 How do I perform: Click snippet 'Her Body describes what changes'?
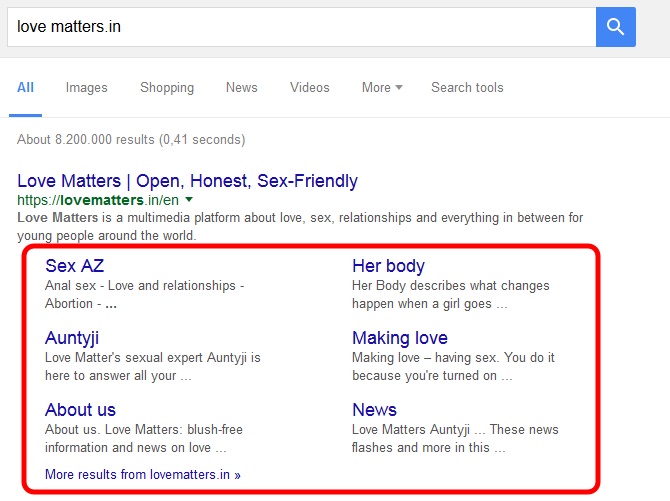[x=451, y=286]
